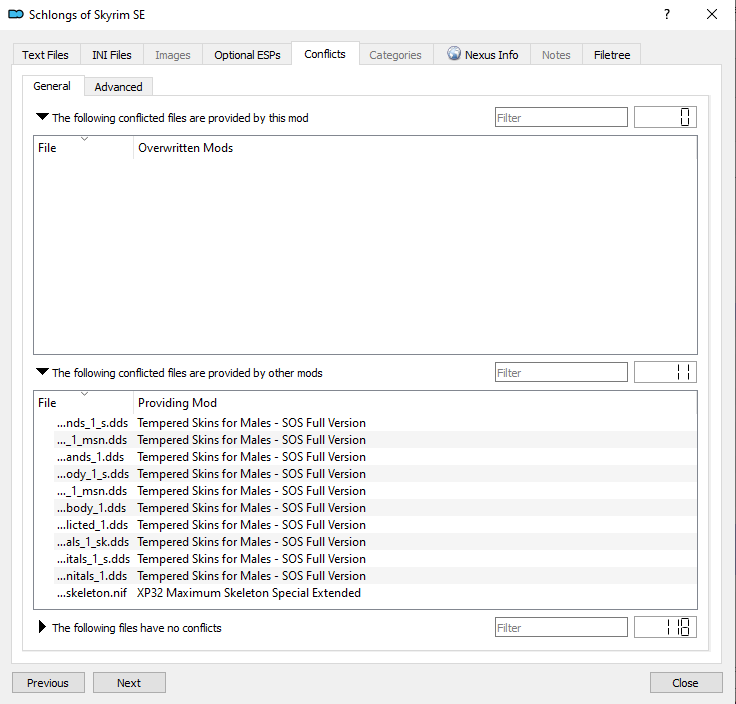Click Tempered Skins provider for '...body_1.dds'
The width and height of the screenshot is (736, 704).
252,508
